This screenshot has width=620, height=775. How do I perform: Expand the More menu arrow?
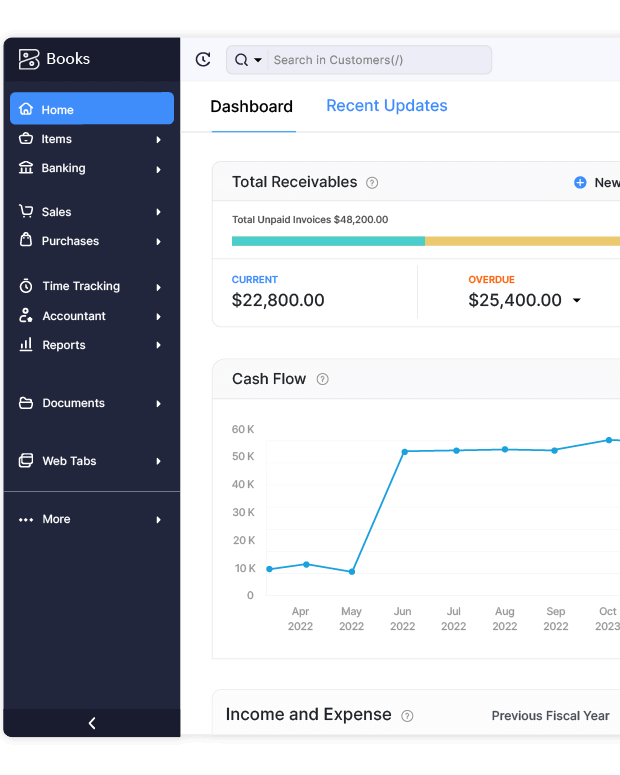pos(158,520)
